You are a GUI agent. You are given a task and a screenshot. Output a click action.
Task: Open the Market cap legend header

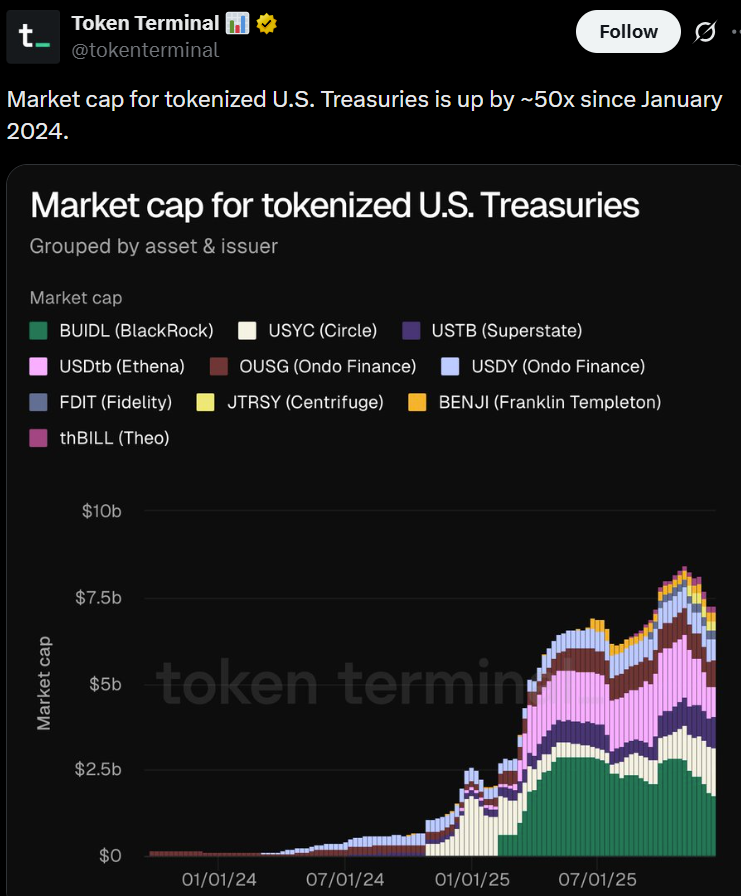(75, 298)
